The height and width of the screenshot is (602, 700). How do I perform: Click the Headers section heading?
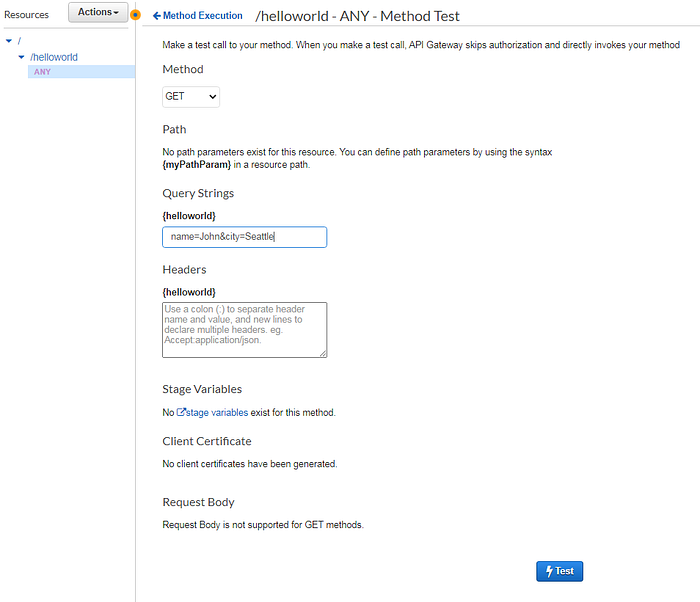point(184,270)
